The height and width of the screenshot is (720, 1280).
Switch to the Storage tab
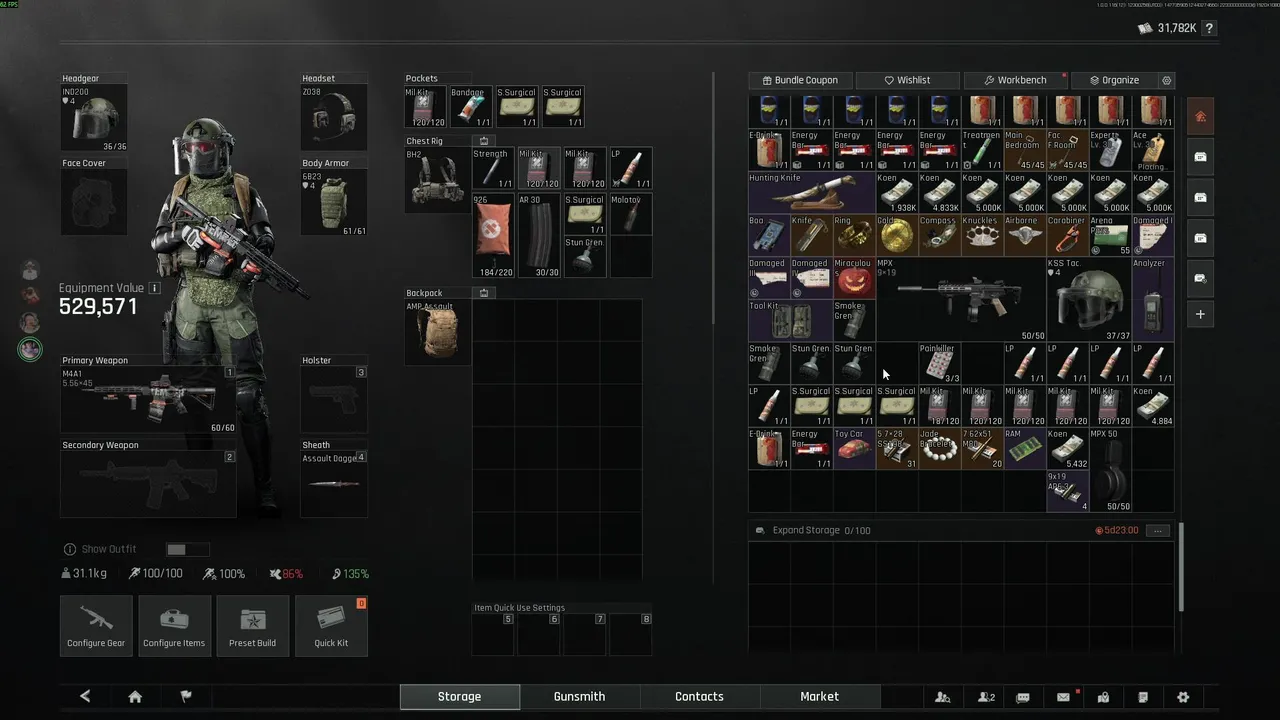coord(459,696)
